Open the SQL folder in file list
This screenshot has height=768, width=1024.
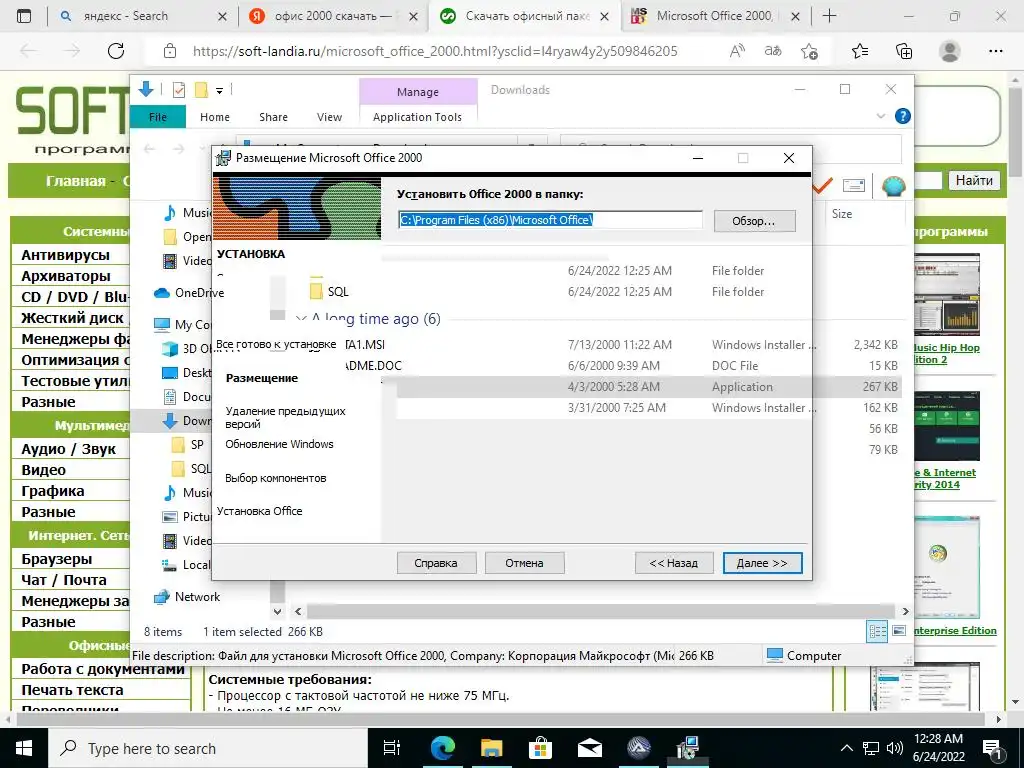338,291
